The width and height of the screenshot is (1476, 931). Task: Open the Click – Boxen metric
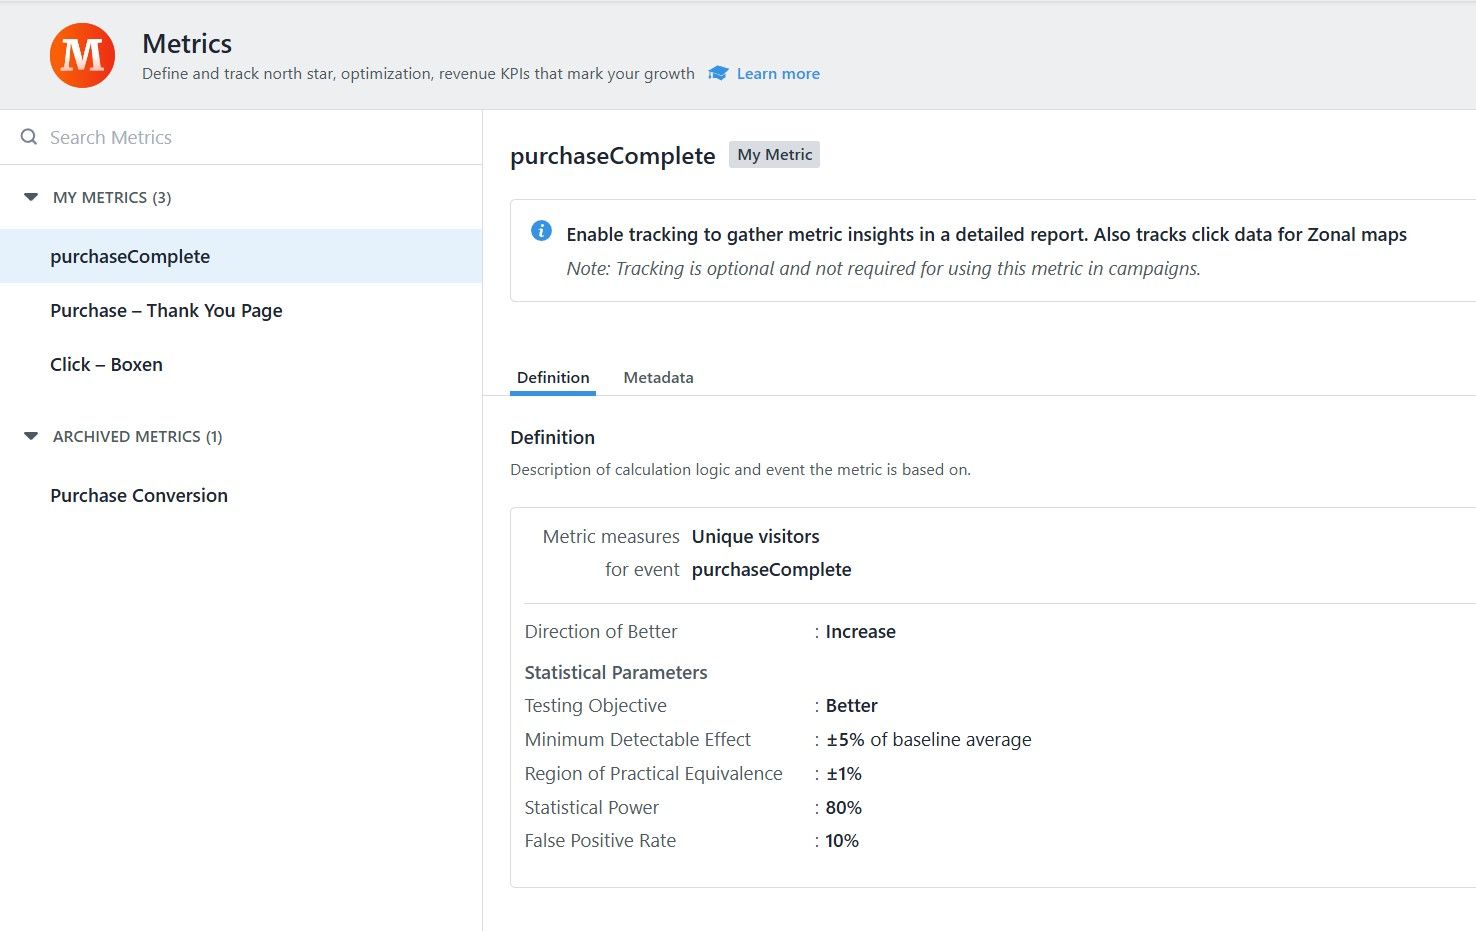click(x=106, y=364)
